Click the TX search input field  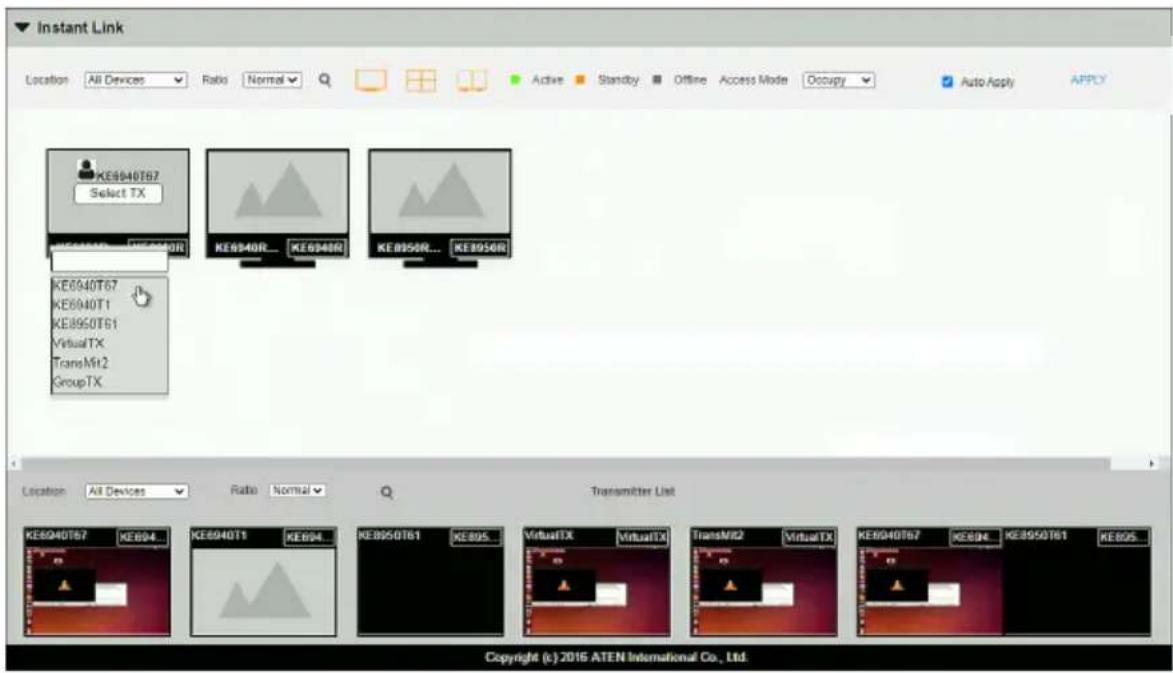(110, 261)
